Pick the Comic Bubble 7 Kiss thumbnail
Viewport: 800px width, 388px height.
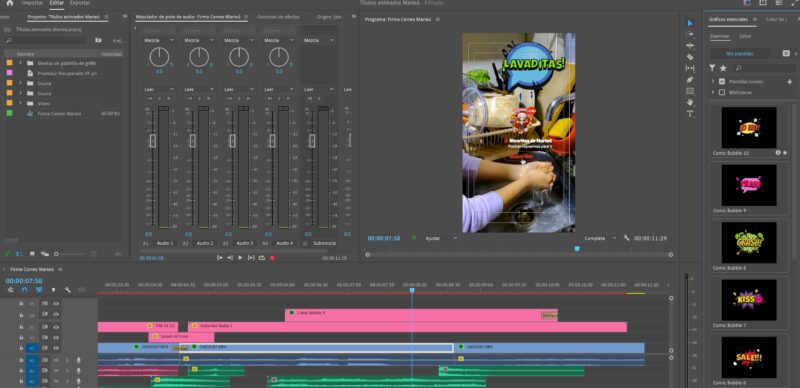pyautogui.click(x=748, y=300)
